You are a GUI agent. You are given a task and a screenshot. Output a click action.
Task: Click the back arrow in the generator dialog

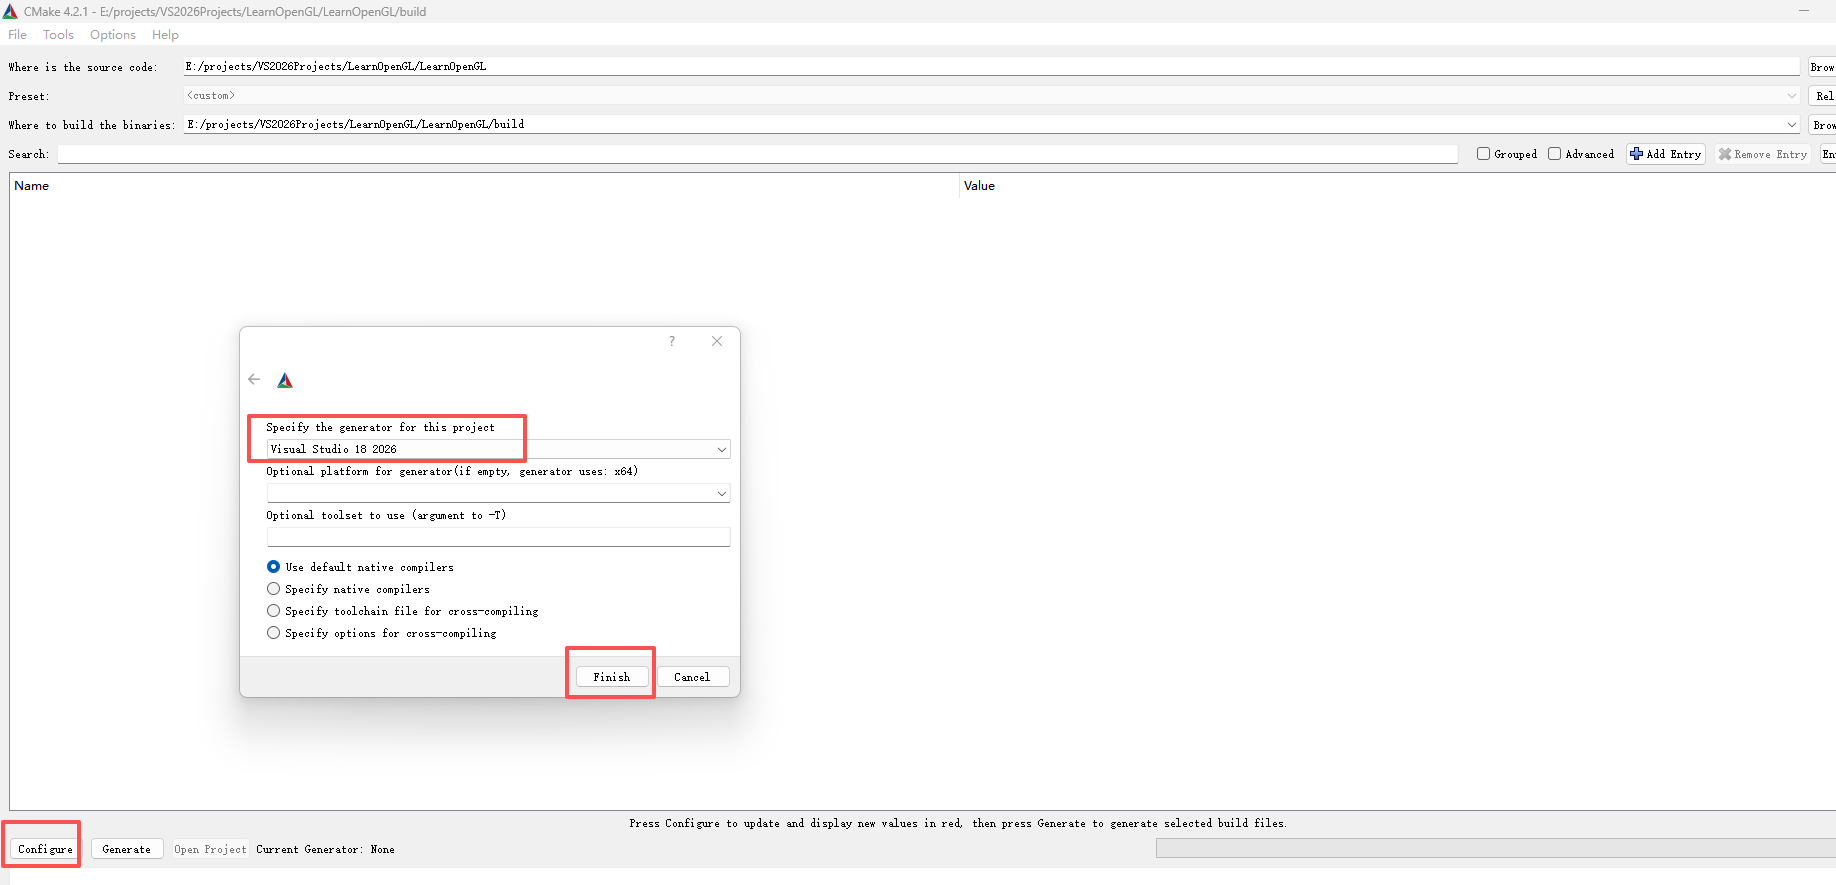pyautogui.click(x=254, y=379)
